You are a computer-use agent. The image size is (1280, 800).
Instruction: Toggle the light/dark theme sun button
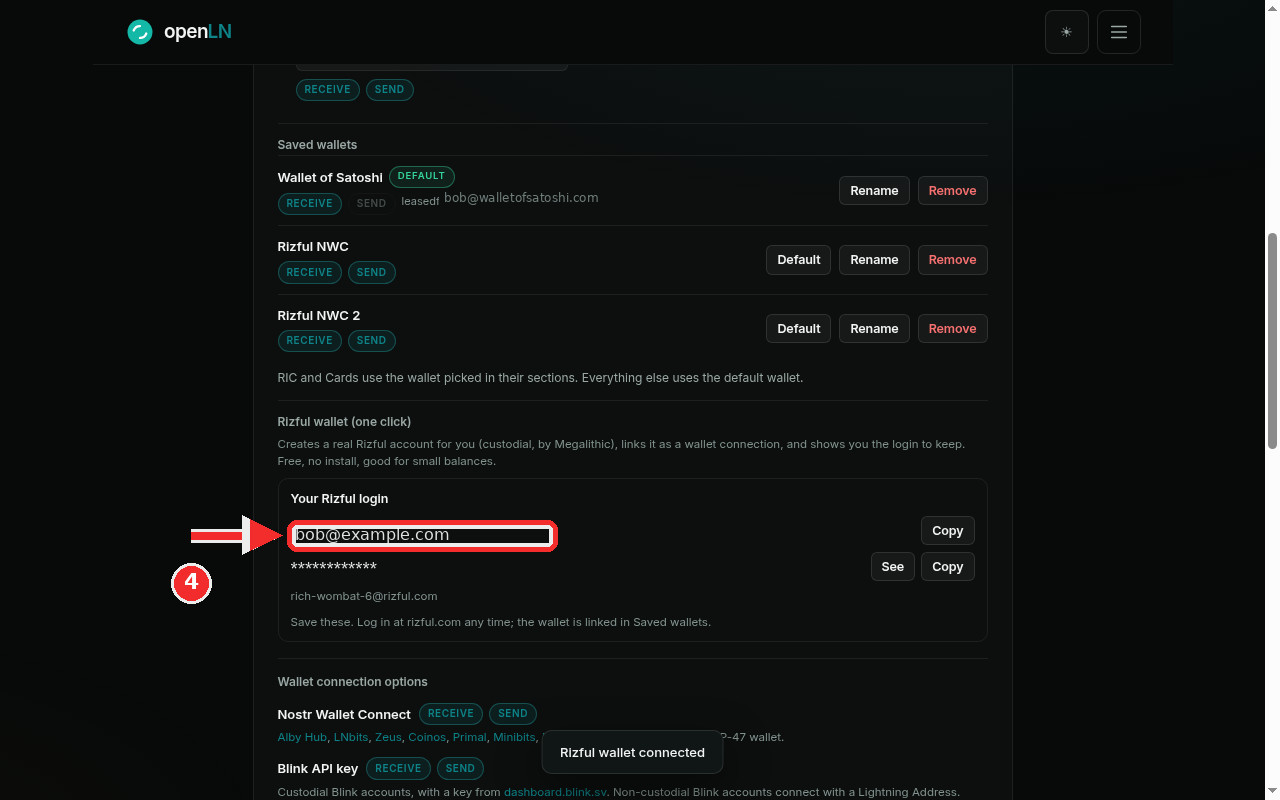point(1067,32)
